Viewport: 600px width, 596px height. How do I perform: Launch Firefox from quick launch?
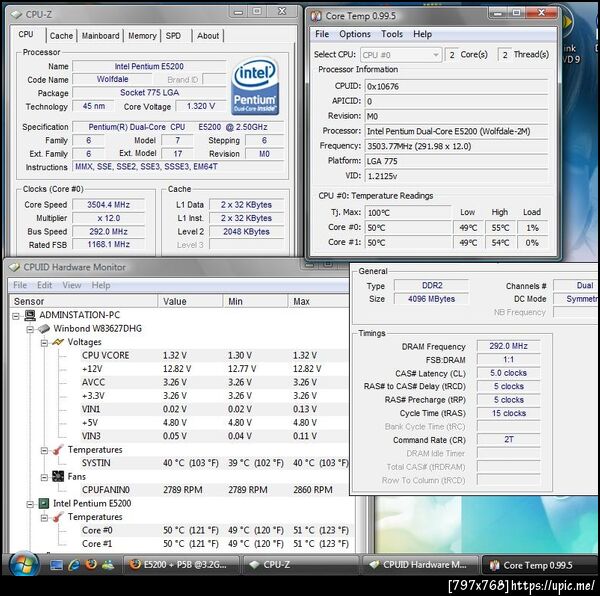(91, 565)
